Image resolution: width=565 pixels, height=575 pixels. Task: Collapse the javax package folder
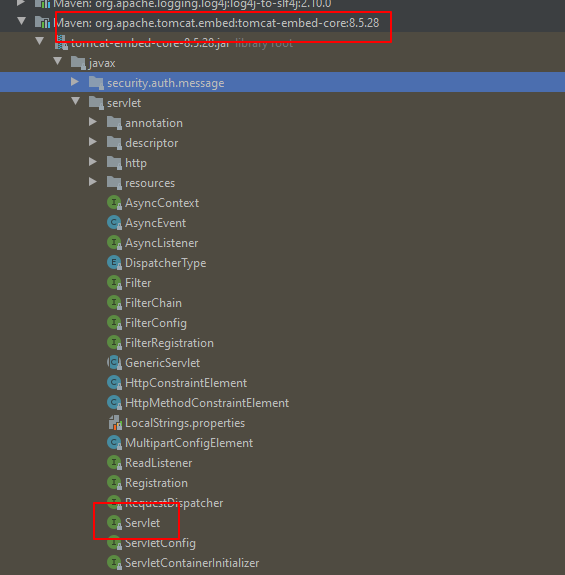(58, 61)
